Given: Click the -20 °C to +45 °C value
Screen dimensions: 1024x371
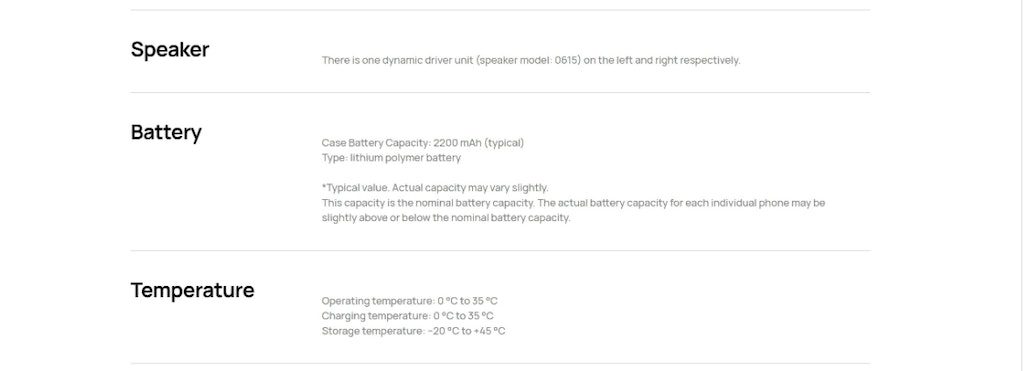Looking at the screenshot, I should click(x=467, y=331).
